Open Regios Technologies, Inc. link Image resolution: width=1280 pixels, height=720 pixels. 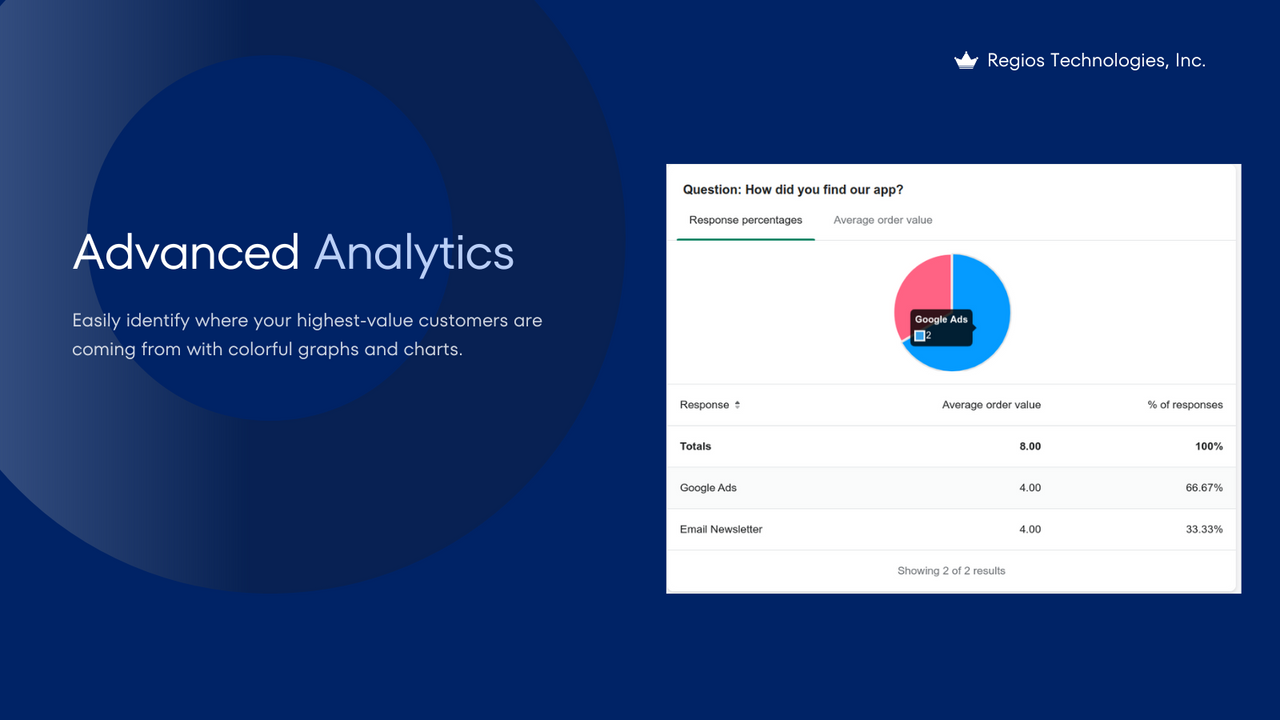coord(1096,60)
